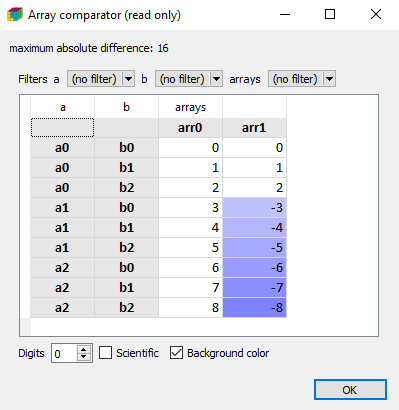Open the 'a' axis filter dropdown
Image resolution: width=399 pixels, height=410 pixels.
101,79
